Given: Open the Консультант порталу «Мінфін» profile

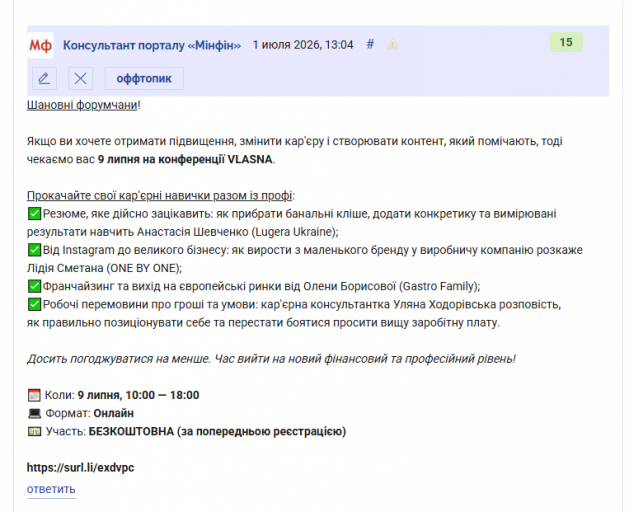Looking at the screenshot, I should (152, 45).
